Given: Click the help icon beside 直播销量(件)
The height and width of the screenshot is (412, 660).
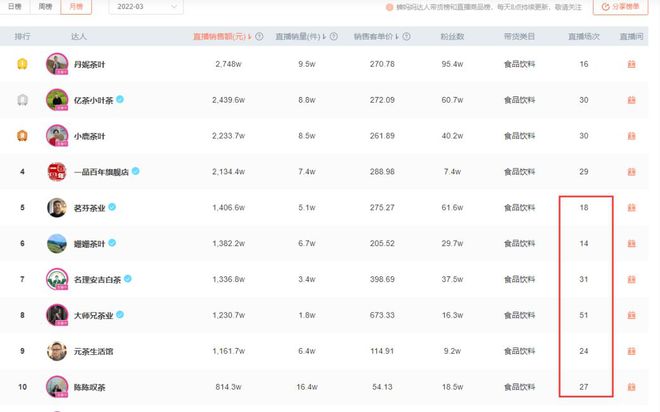Looking at the screenshot, I should 334,37.
